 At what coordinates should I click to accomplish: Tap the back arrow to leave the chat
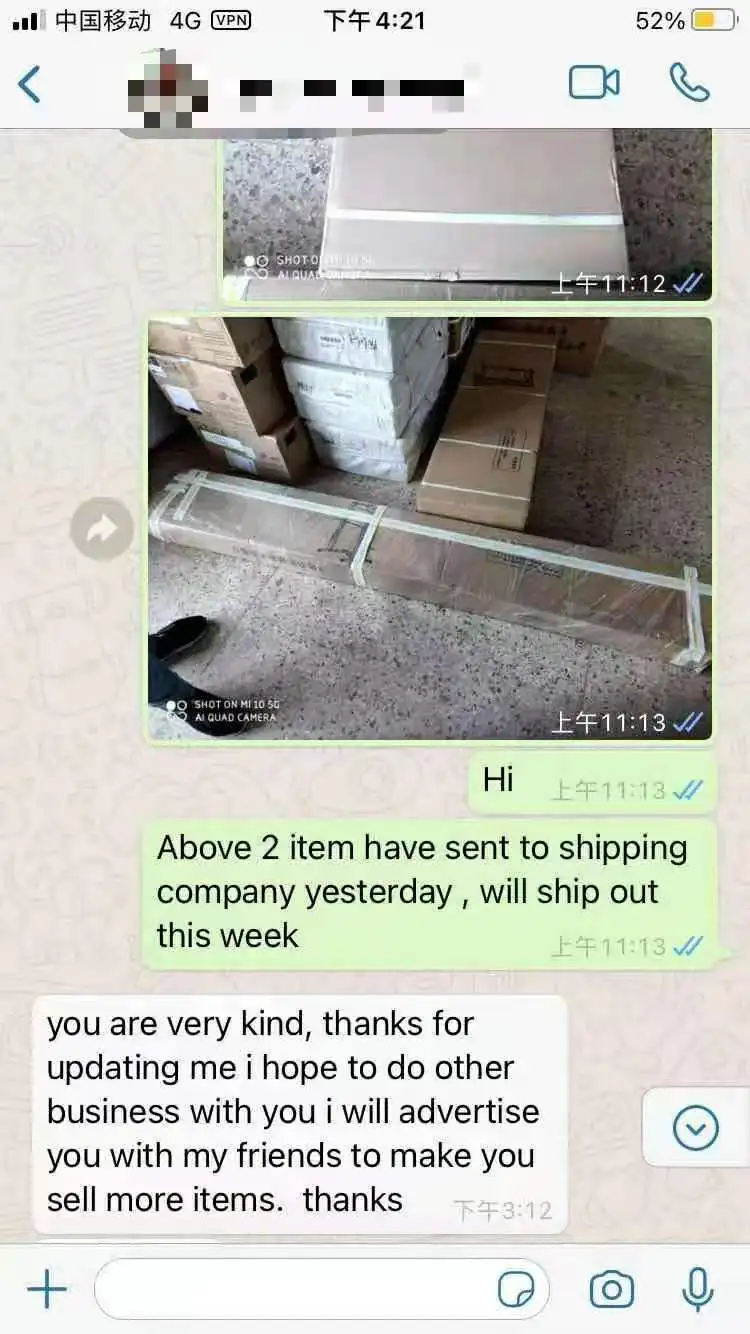[x=30, y=84]
